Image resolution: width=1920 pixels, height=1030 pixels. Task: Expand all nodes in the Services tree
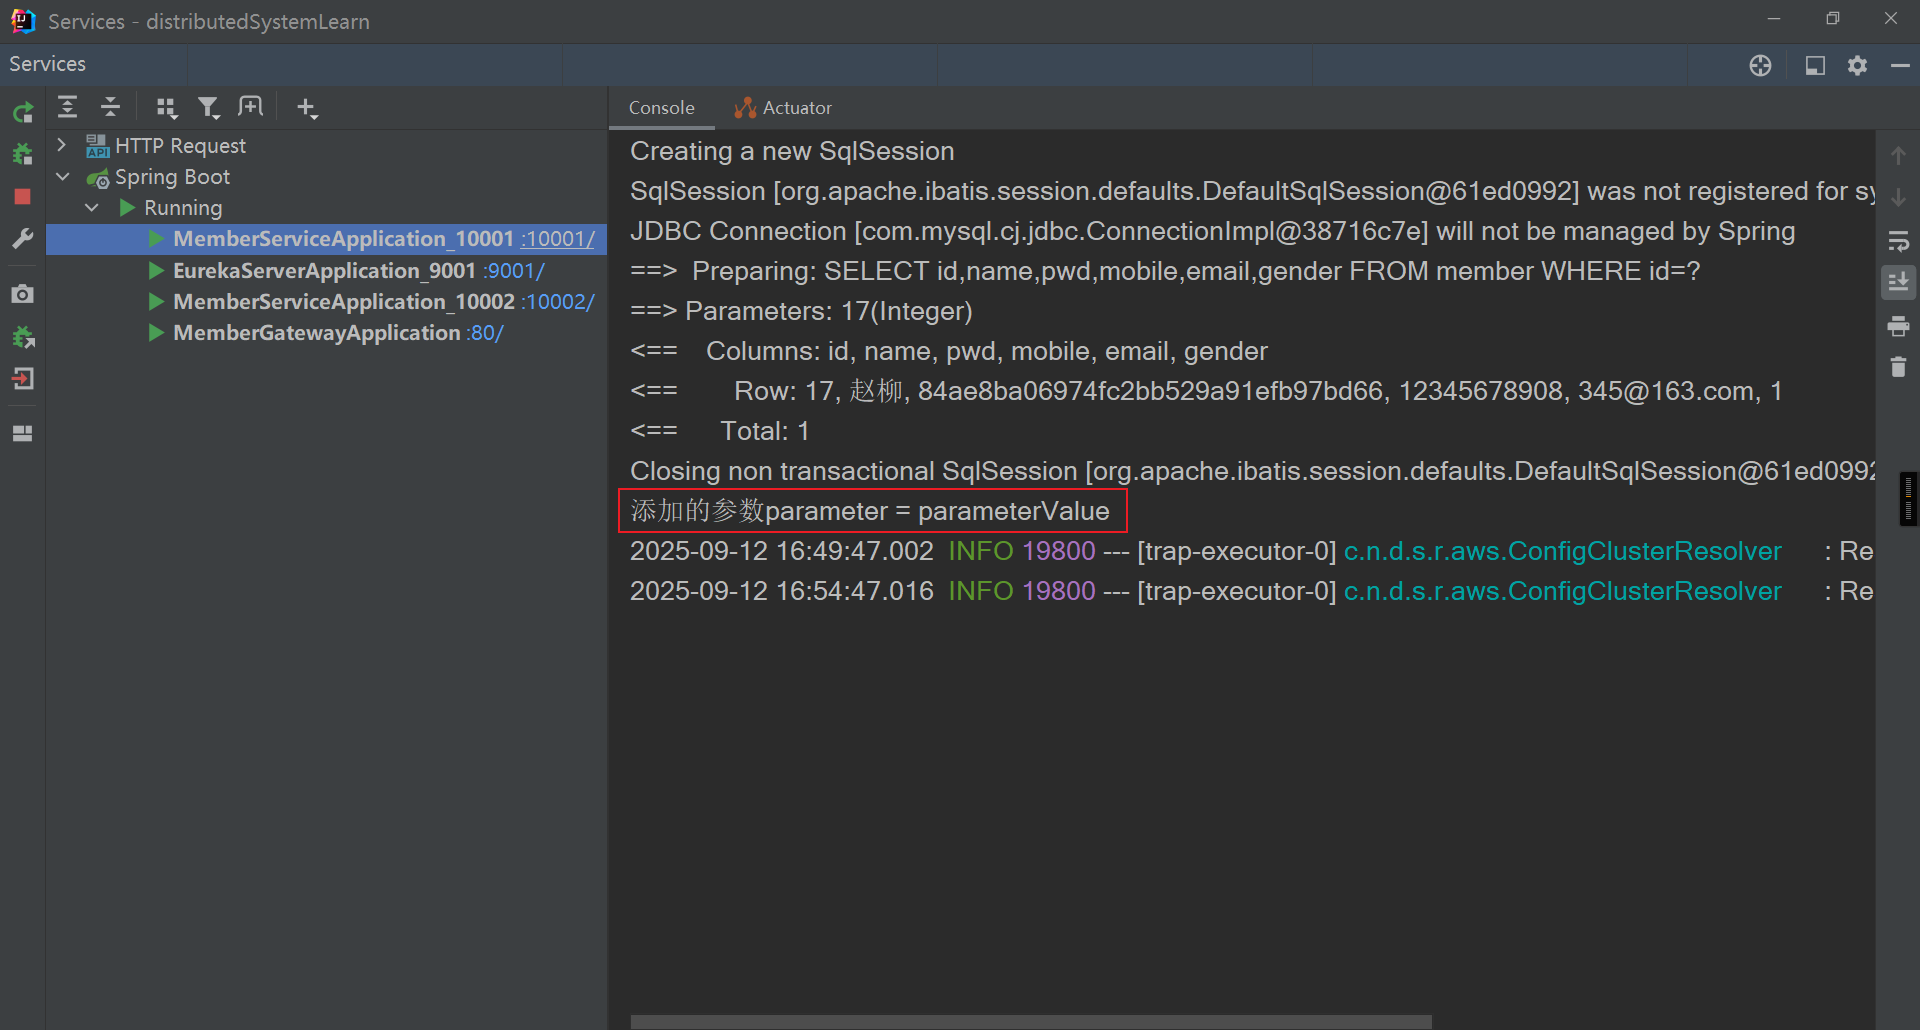67,108
